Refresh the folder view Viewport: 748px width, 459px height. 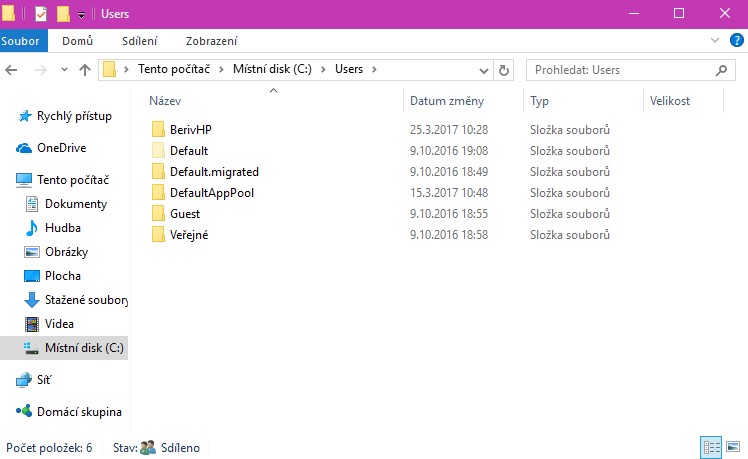[503, 71]
